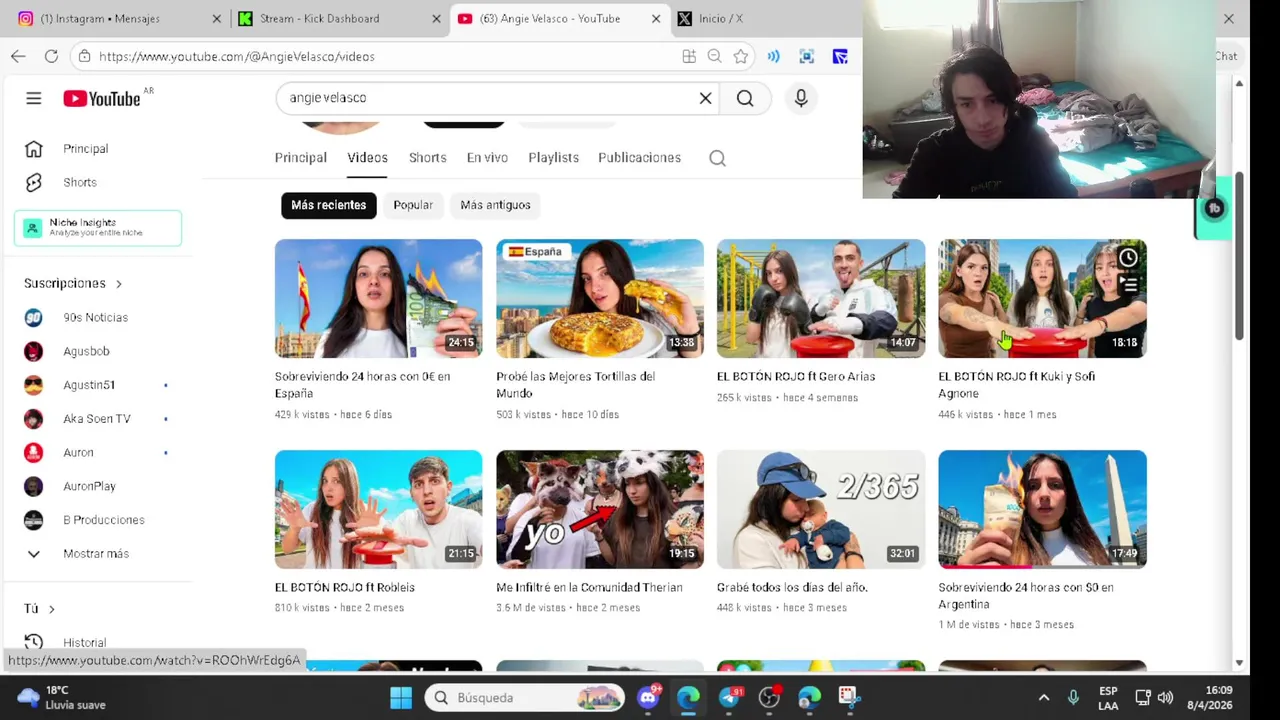Switch to the Principal channel tab
Image resolution: width=1280 pixels, height=720 pixels.
[301, 158]
